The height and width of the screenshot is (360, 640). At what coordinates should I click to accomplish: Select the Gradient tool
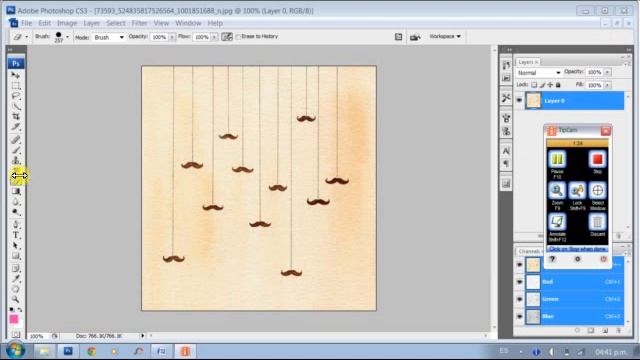(x=16, y=191)
